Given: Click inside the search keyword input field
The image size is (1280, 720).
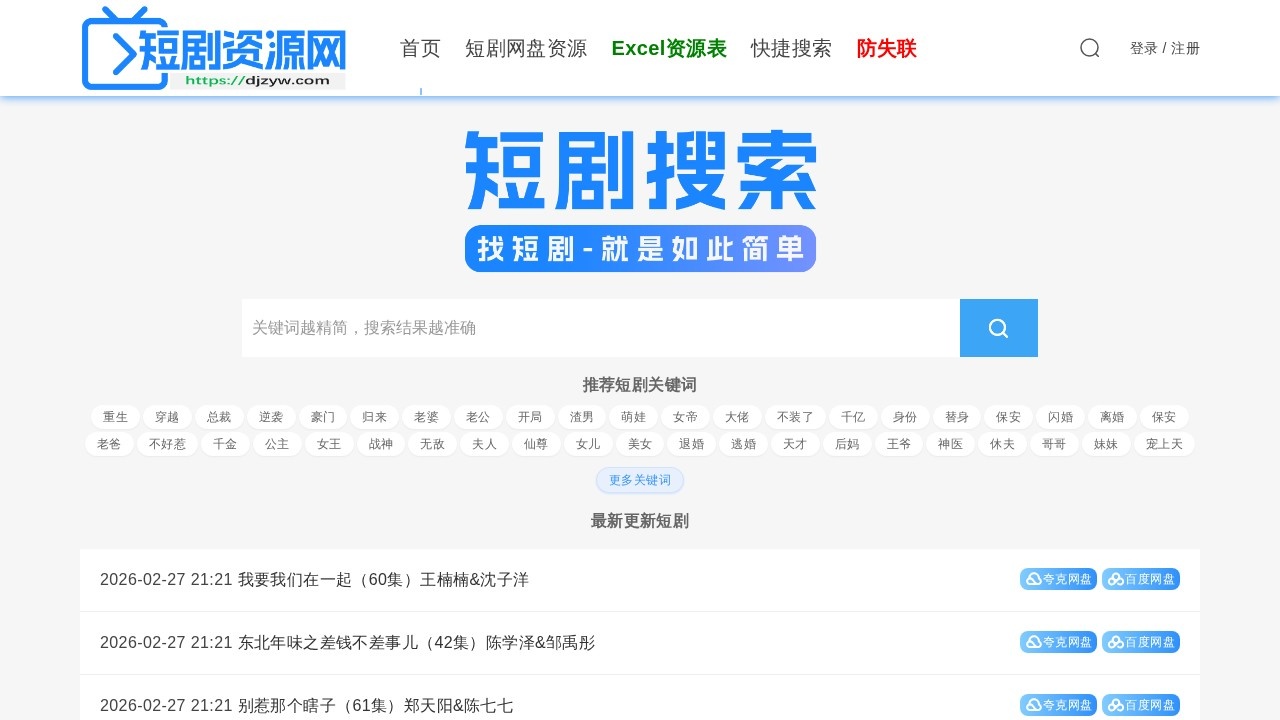Looking at the screenshot, I should tap(600, 328).
